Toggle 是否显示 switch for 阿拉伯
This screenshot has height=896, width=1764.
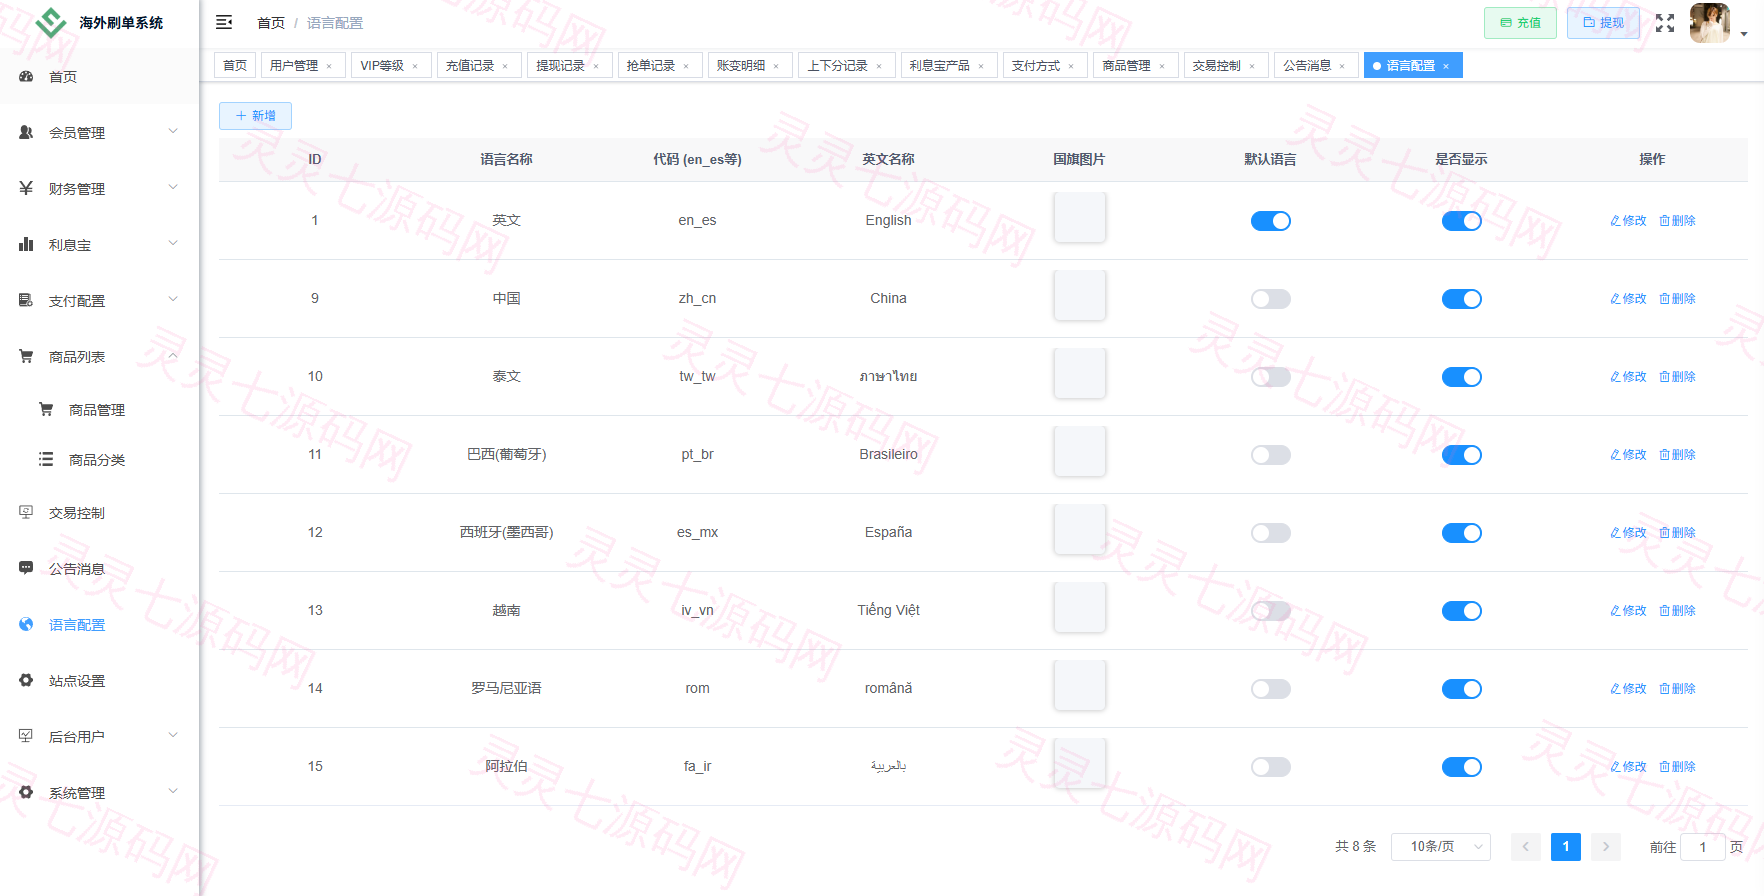click(1461, 767)
